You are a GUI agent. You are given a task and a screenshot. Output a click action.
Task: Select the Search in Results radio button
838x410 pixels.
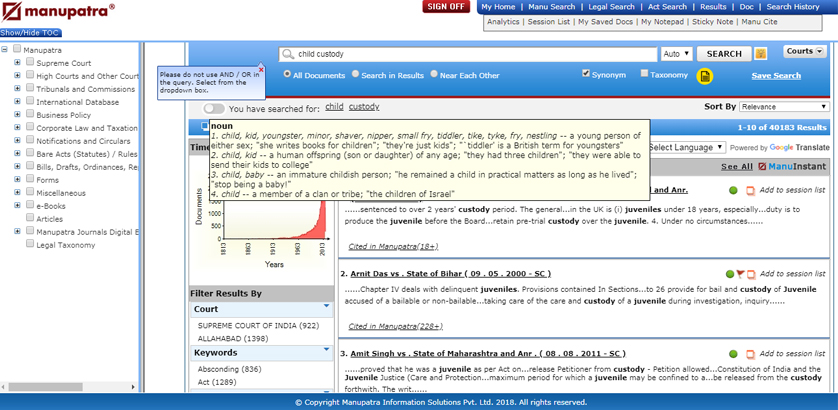coord(355,74)
